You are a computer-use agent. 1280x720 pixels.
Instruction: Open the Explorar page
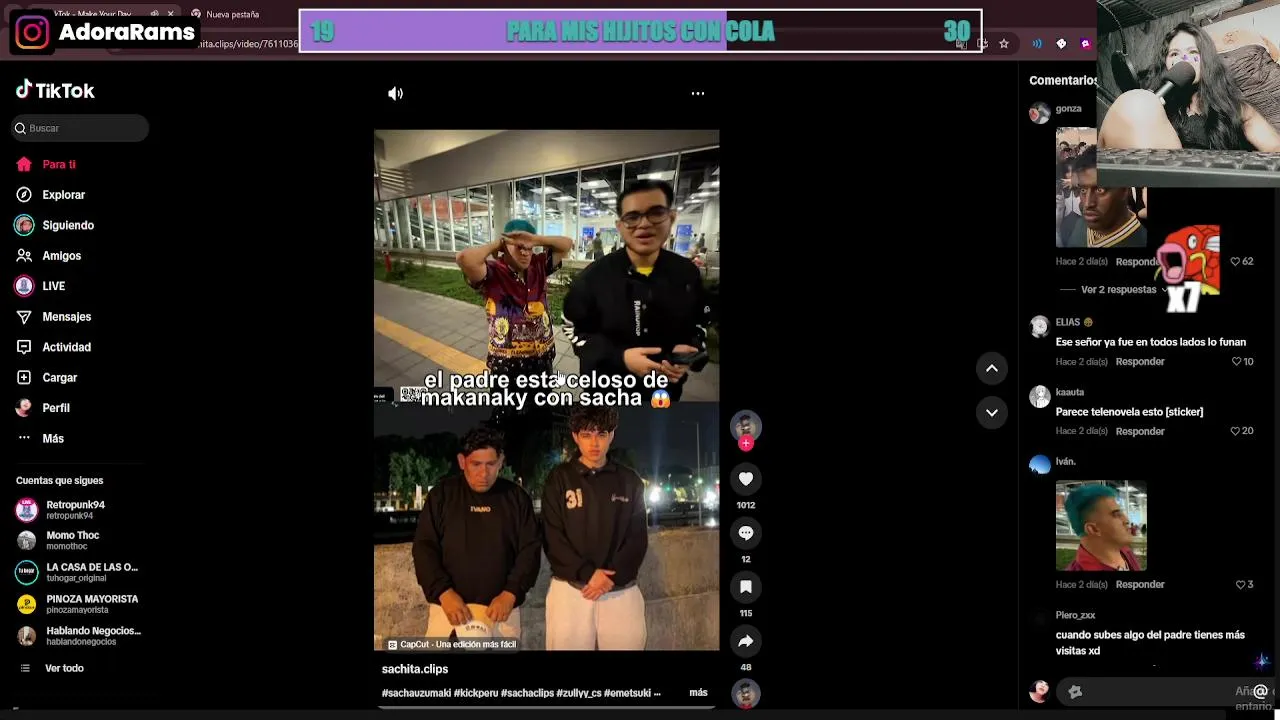64,195
